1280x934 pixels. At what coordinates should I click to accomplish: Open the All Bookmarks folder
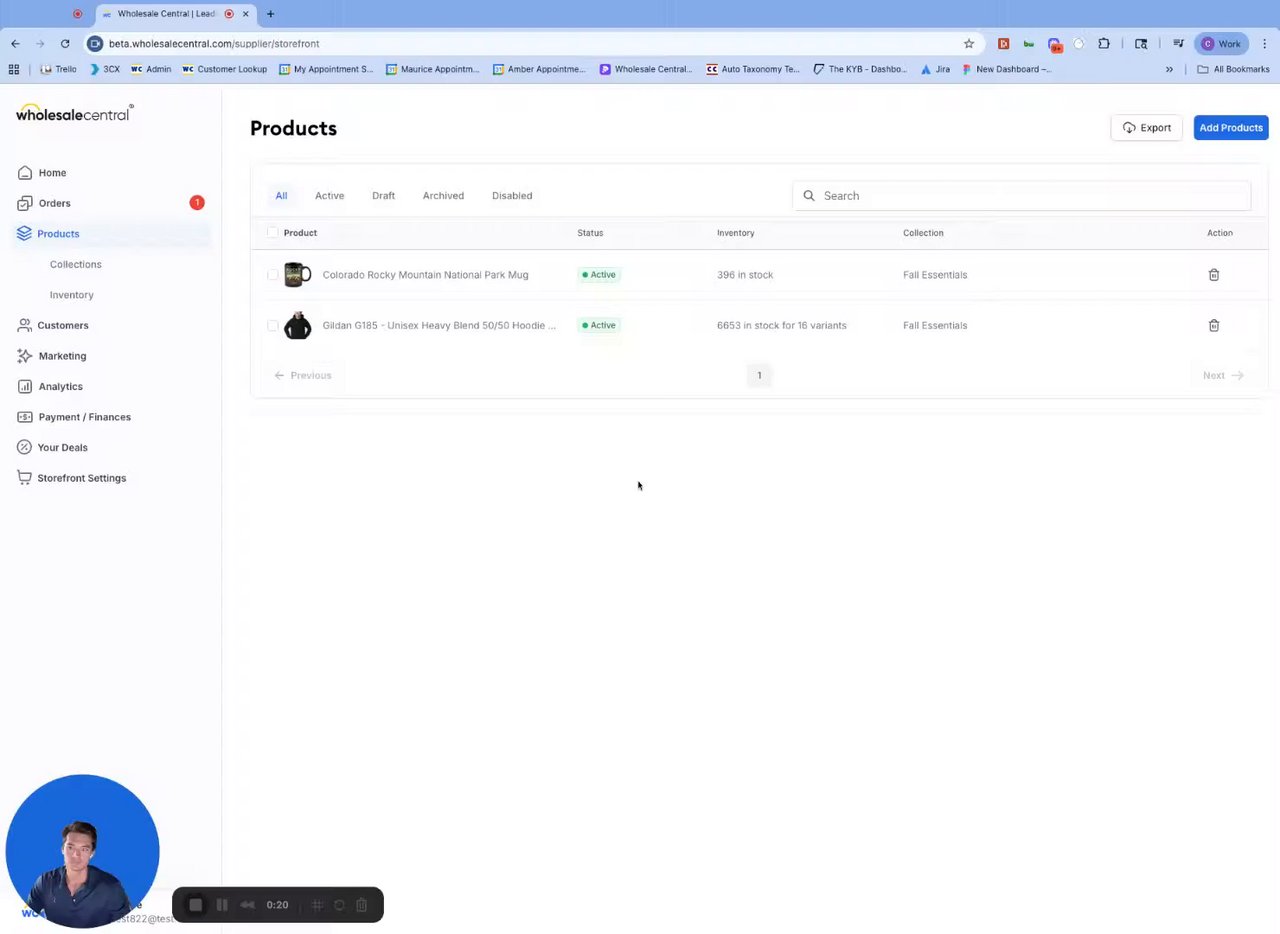(x=1233, y=69)
